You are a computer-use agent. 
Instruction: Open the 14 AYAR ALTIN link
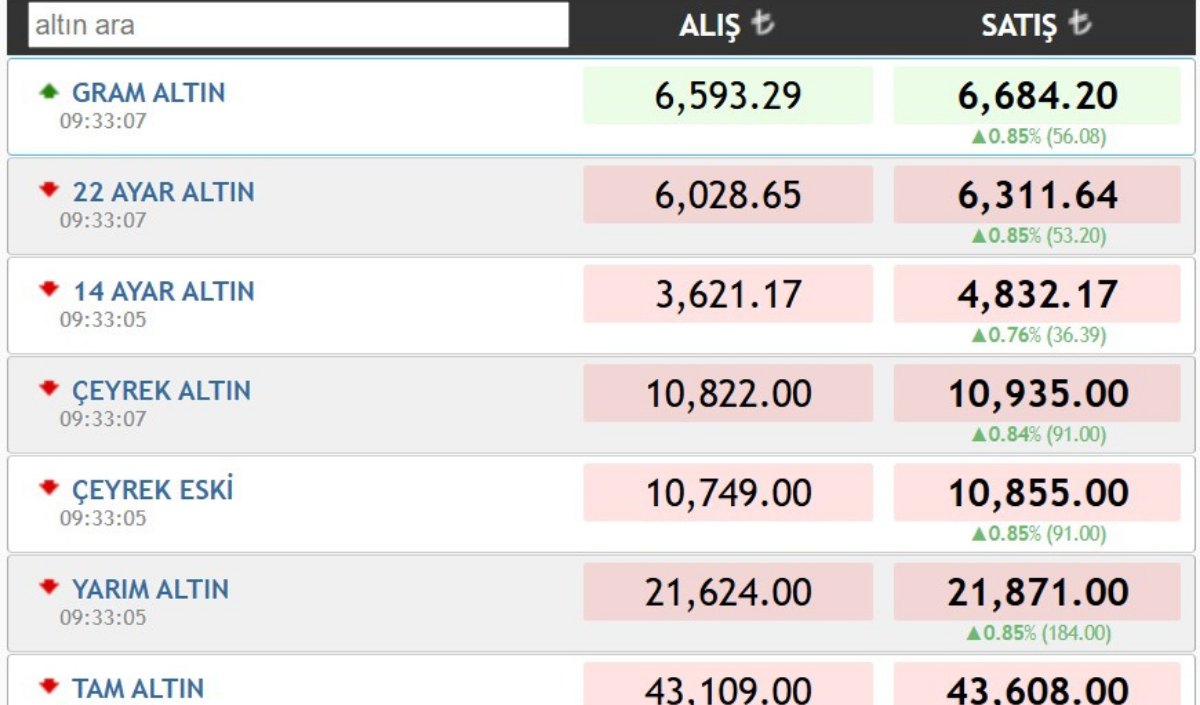coord(163,291)
